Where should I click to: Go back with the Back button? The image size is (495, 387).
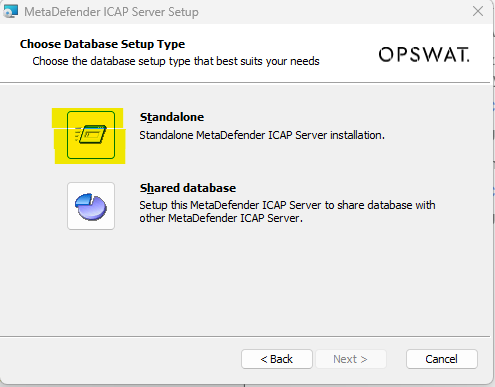coord(277,359)
